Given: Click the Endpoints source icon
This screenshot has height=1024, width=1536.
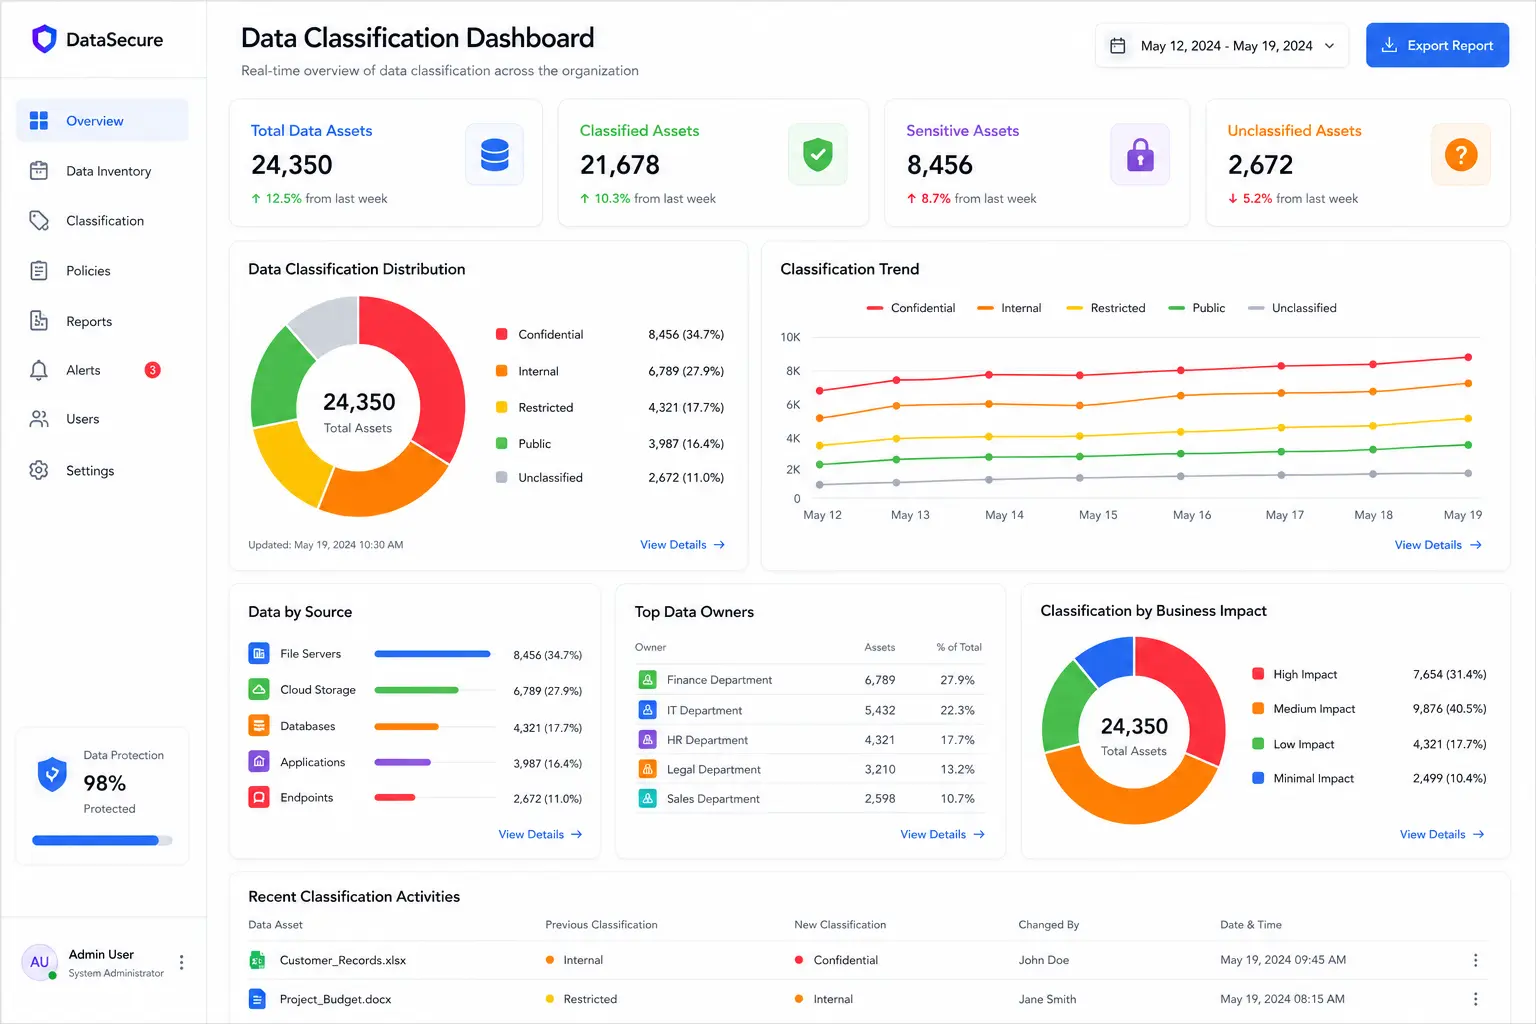Looking at the screenshot, I should click(259, 798).
